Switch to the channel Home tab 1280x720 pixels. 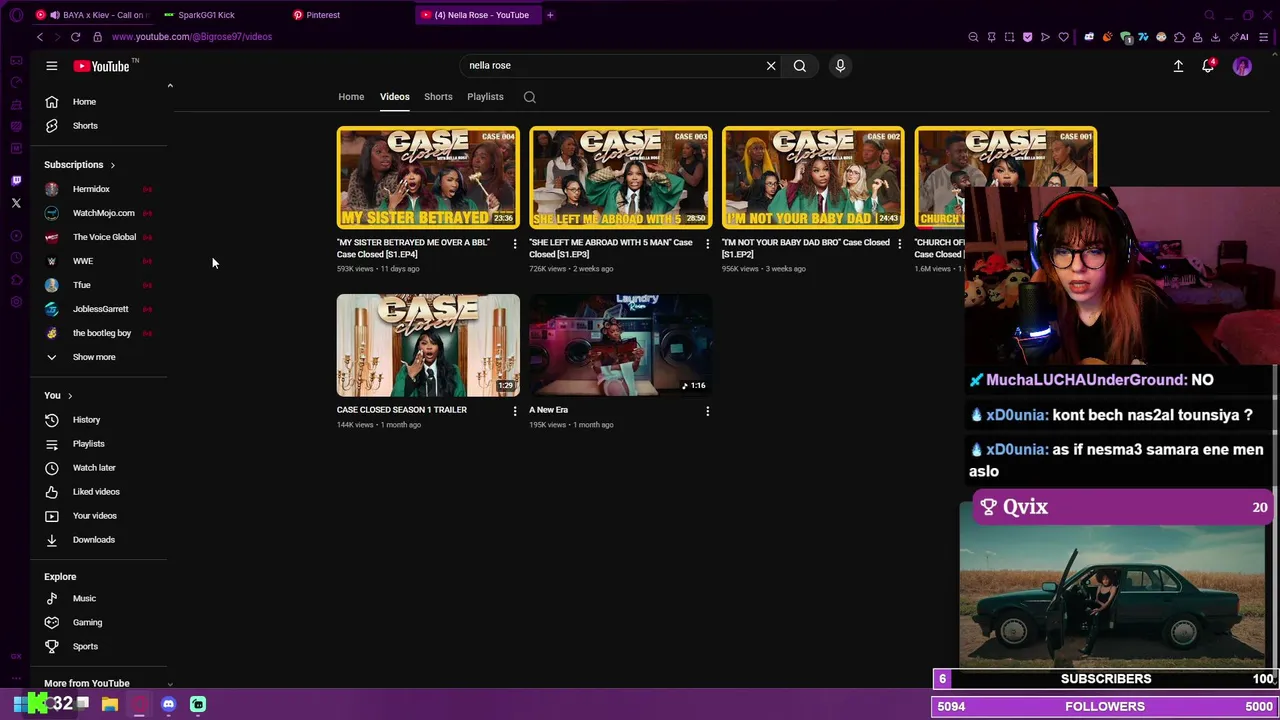pyautogui.click(x=351, y=97)
